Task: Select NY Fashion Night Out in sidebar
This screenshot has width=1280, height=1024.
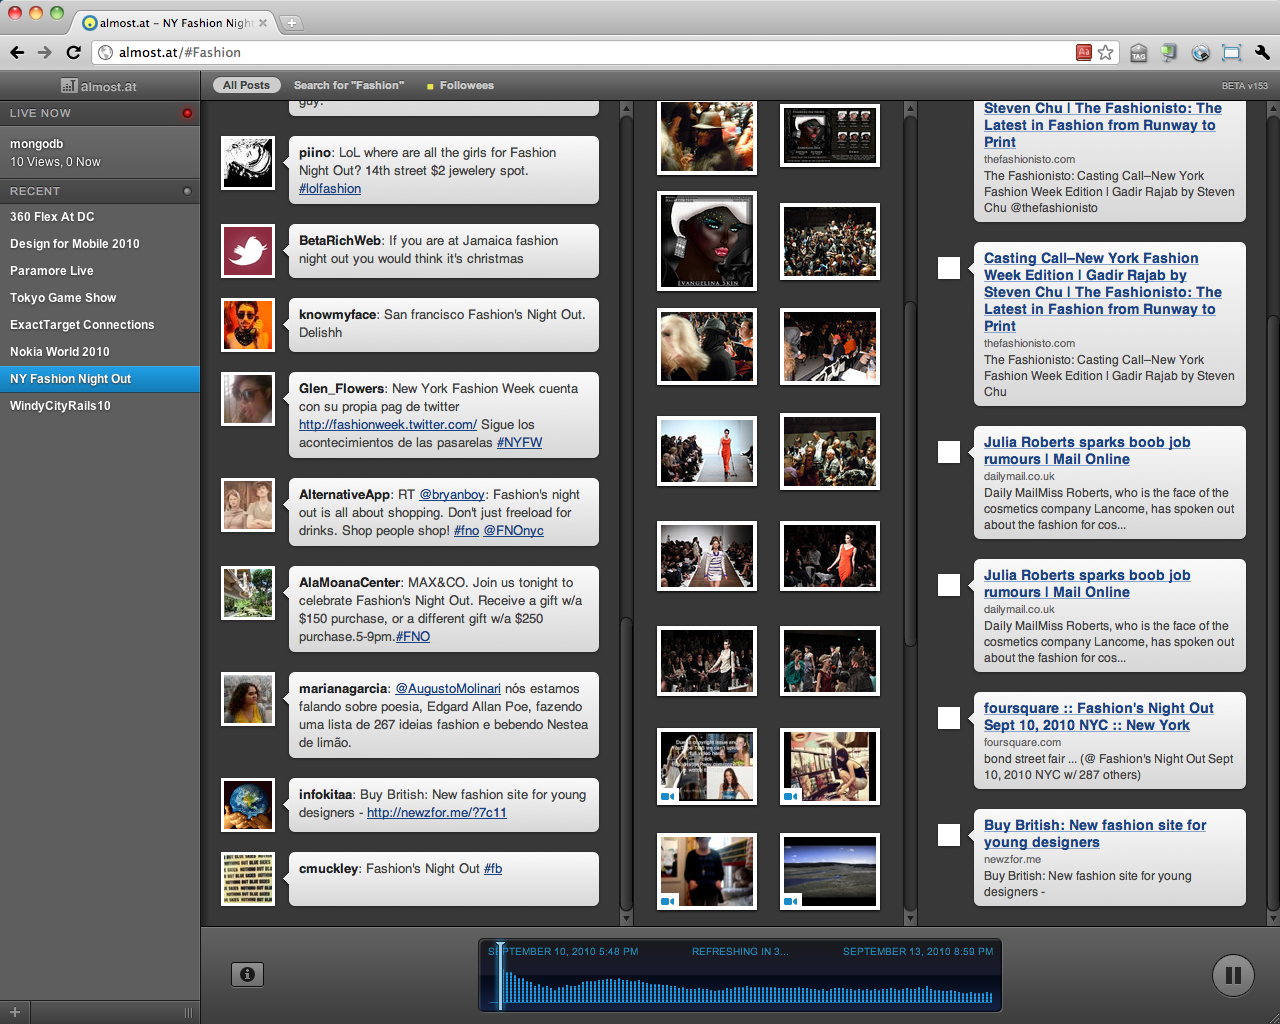Action: (100, 379)
